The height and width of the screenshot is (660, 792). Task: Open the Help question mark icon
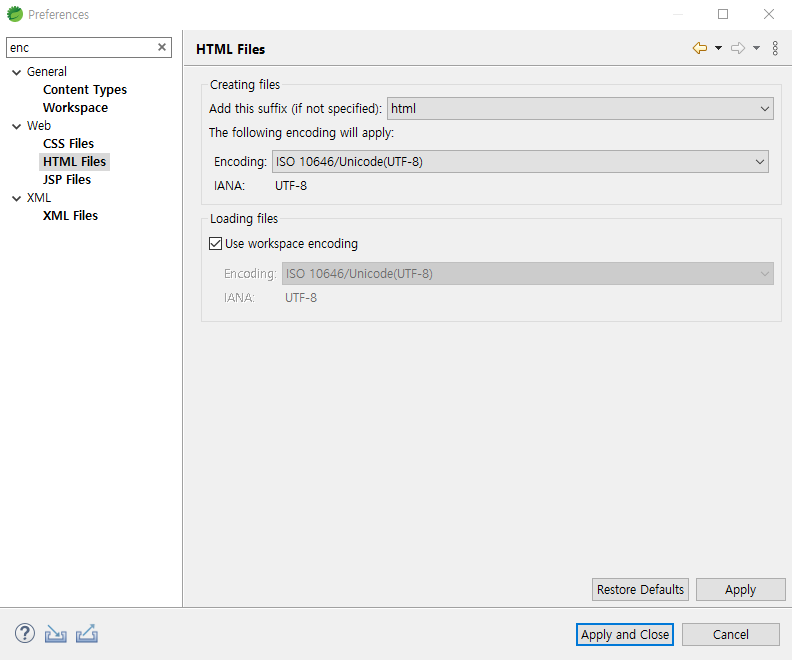(25, 633)
